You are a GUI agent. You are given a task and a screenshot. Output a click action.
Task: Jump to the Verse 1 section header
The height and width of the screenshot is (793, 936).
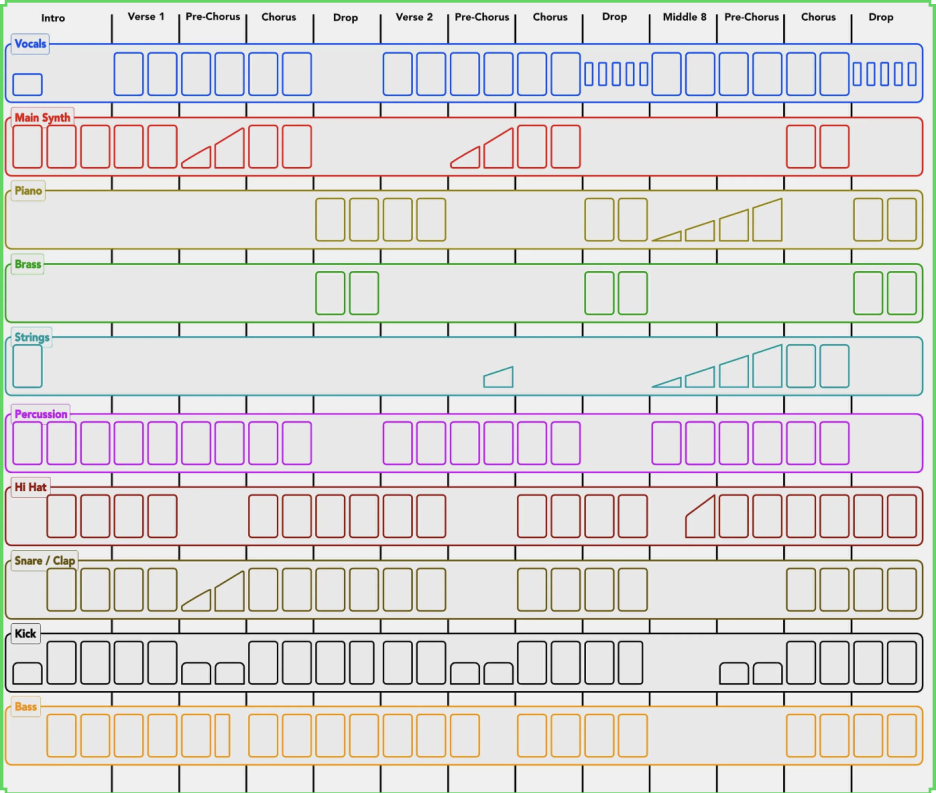[x=146, y=17]
